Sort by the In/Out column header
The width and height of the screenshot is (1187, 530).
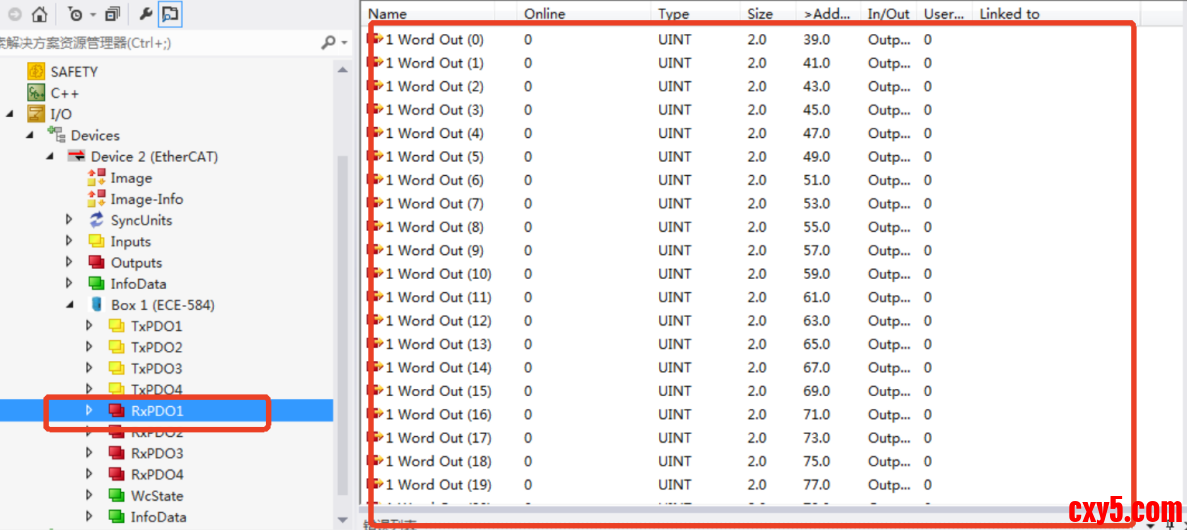[889, 13]
